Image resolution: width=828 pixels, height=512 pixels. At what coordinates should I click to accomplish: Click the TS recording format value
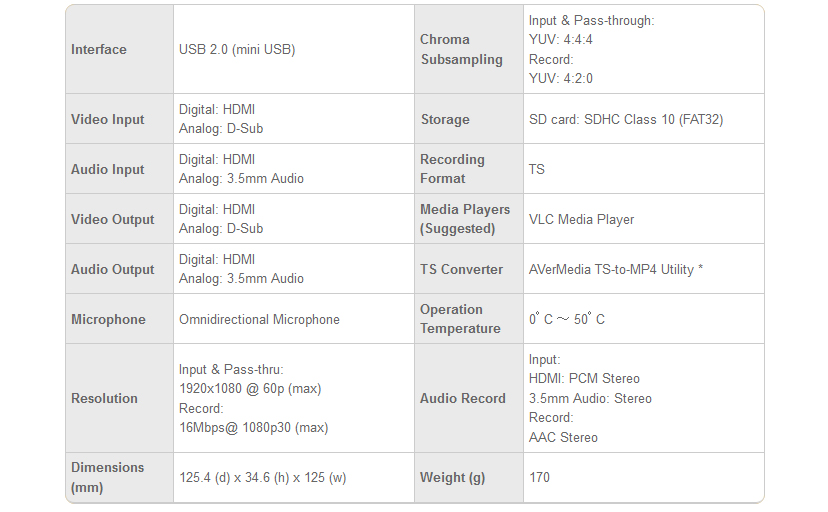tap(537, 169)
